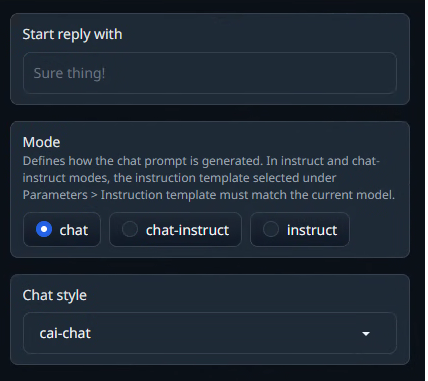Image resolution: width=428 pixels, height=381 pixels.
Task: Click the 'Start reply with' label
Action: (x=72, y=34)
